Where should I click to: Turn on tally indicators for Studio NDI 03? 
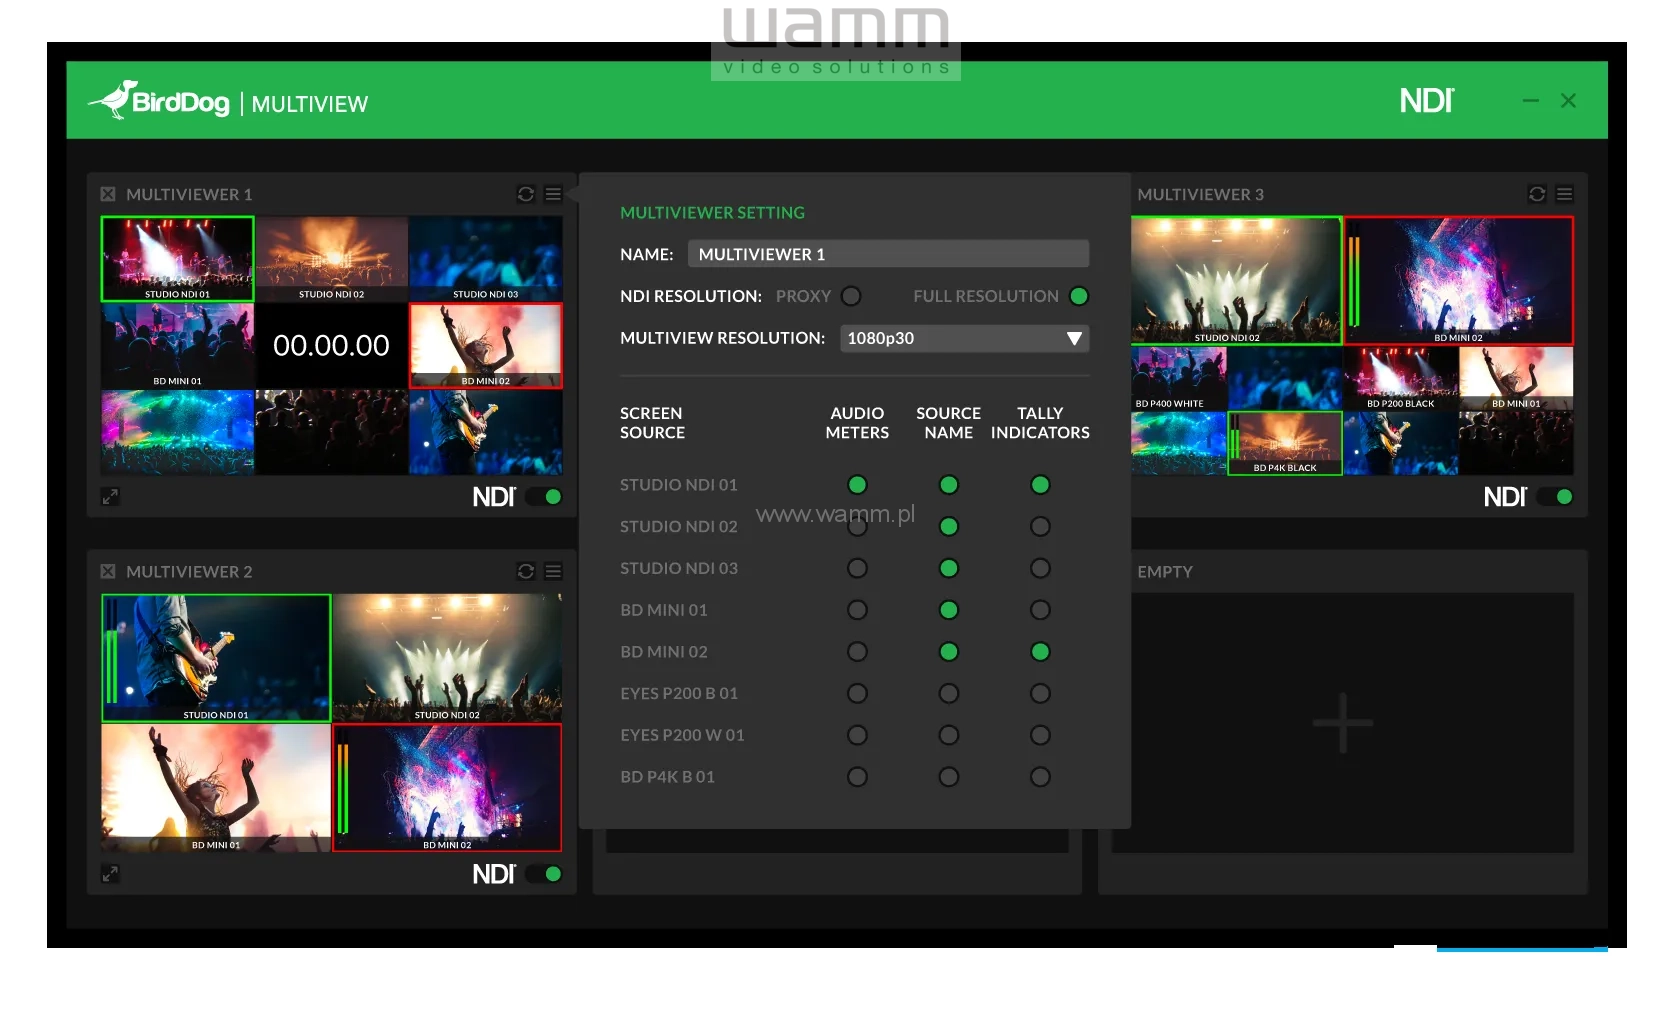click(x=1040, y=568)
